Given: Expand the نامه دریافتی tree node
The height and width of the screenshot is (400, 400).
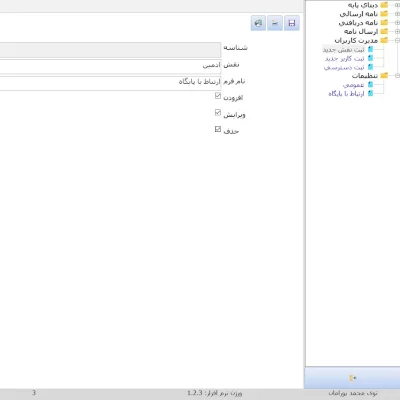Looking at the screenshot, I should [x=397, y=23].
